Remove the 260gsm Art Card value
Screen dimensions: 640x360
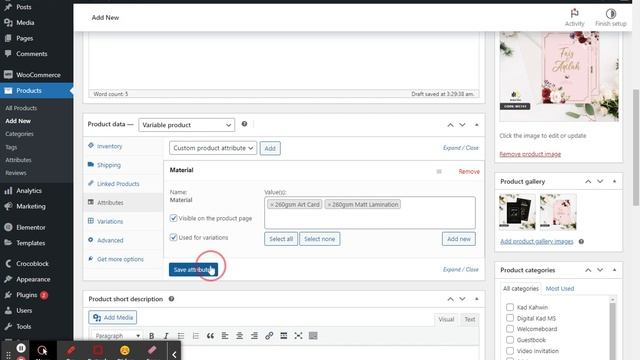272,204
